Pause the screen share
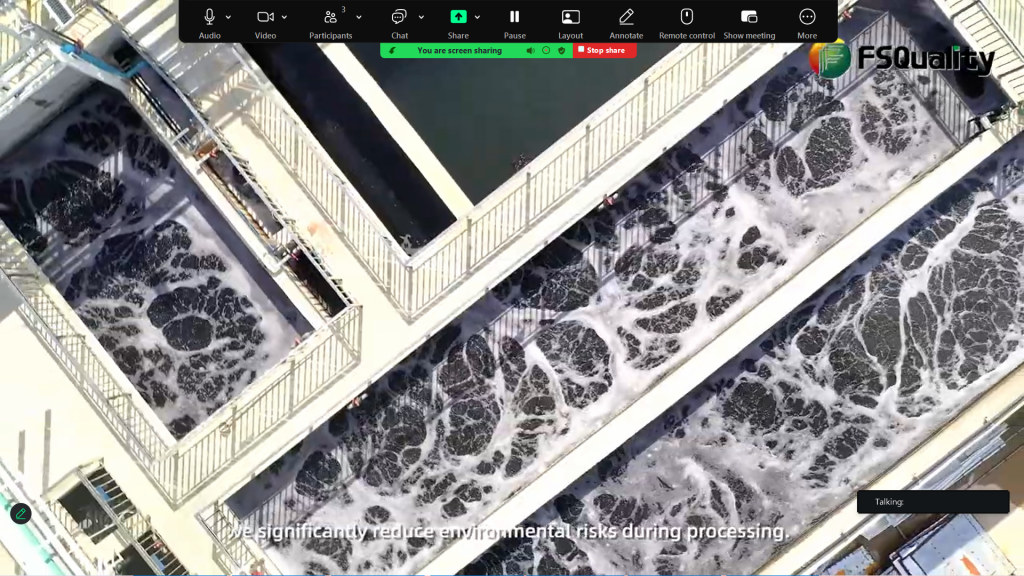The image size is (1024, 576). coord(514,17)
